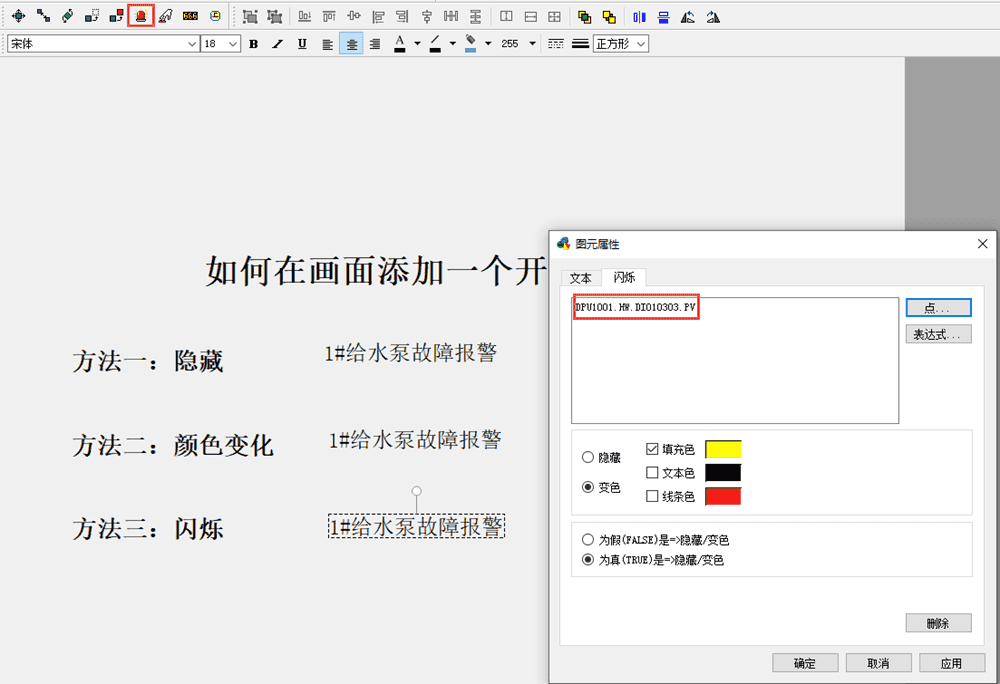This screenshot has height=684, width=1000.
Task: Click the 表达式... button
Action: click(x=938, y=334)
